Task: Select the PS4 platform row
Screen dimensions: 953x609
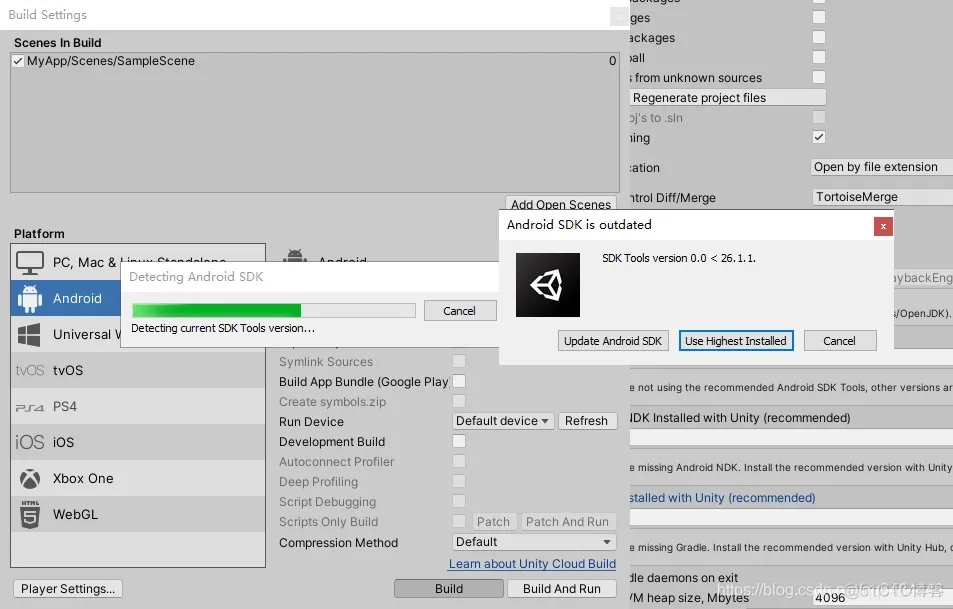Action: [138, 406]
